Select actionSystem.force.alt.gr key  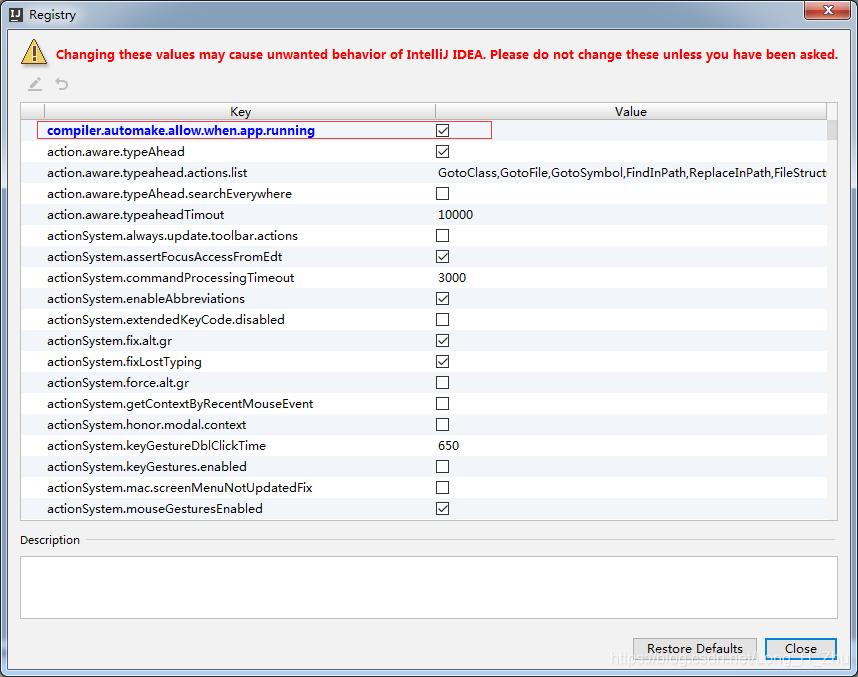tap(118, 383)
